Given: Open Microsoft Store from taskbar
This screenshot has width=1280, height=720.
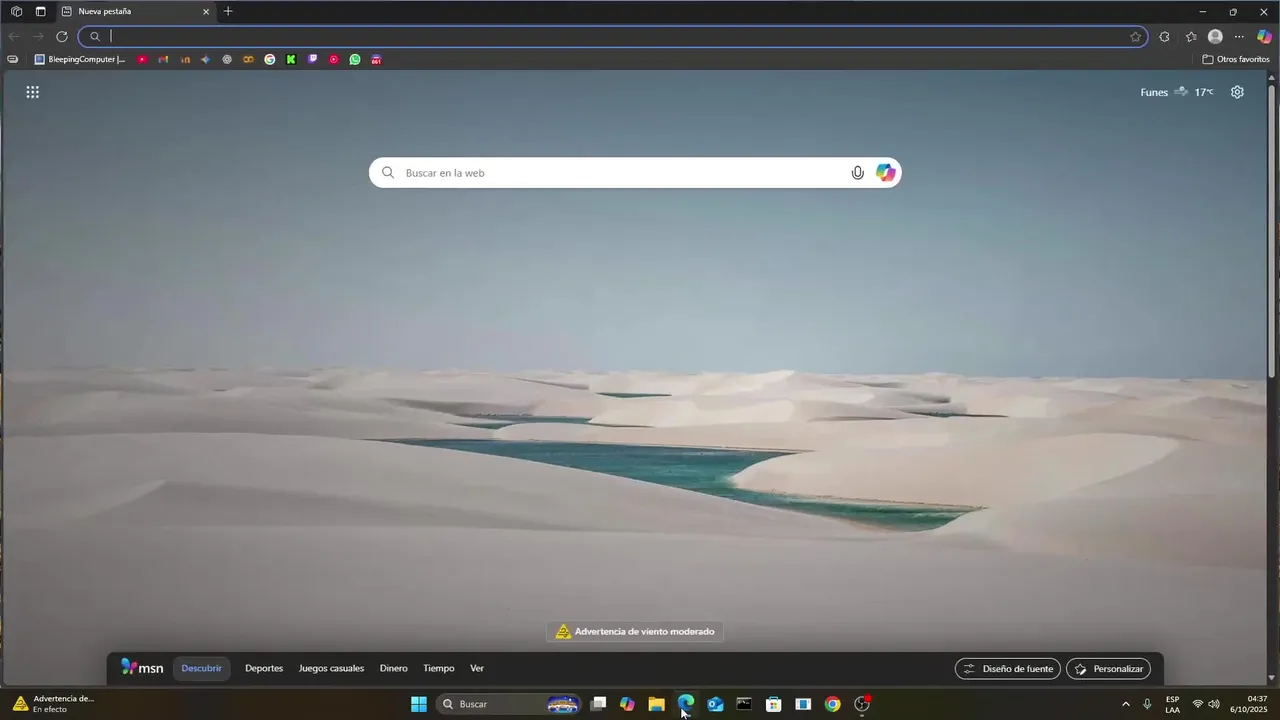Looking at the screenshot, I should 773,704.
